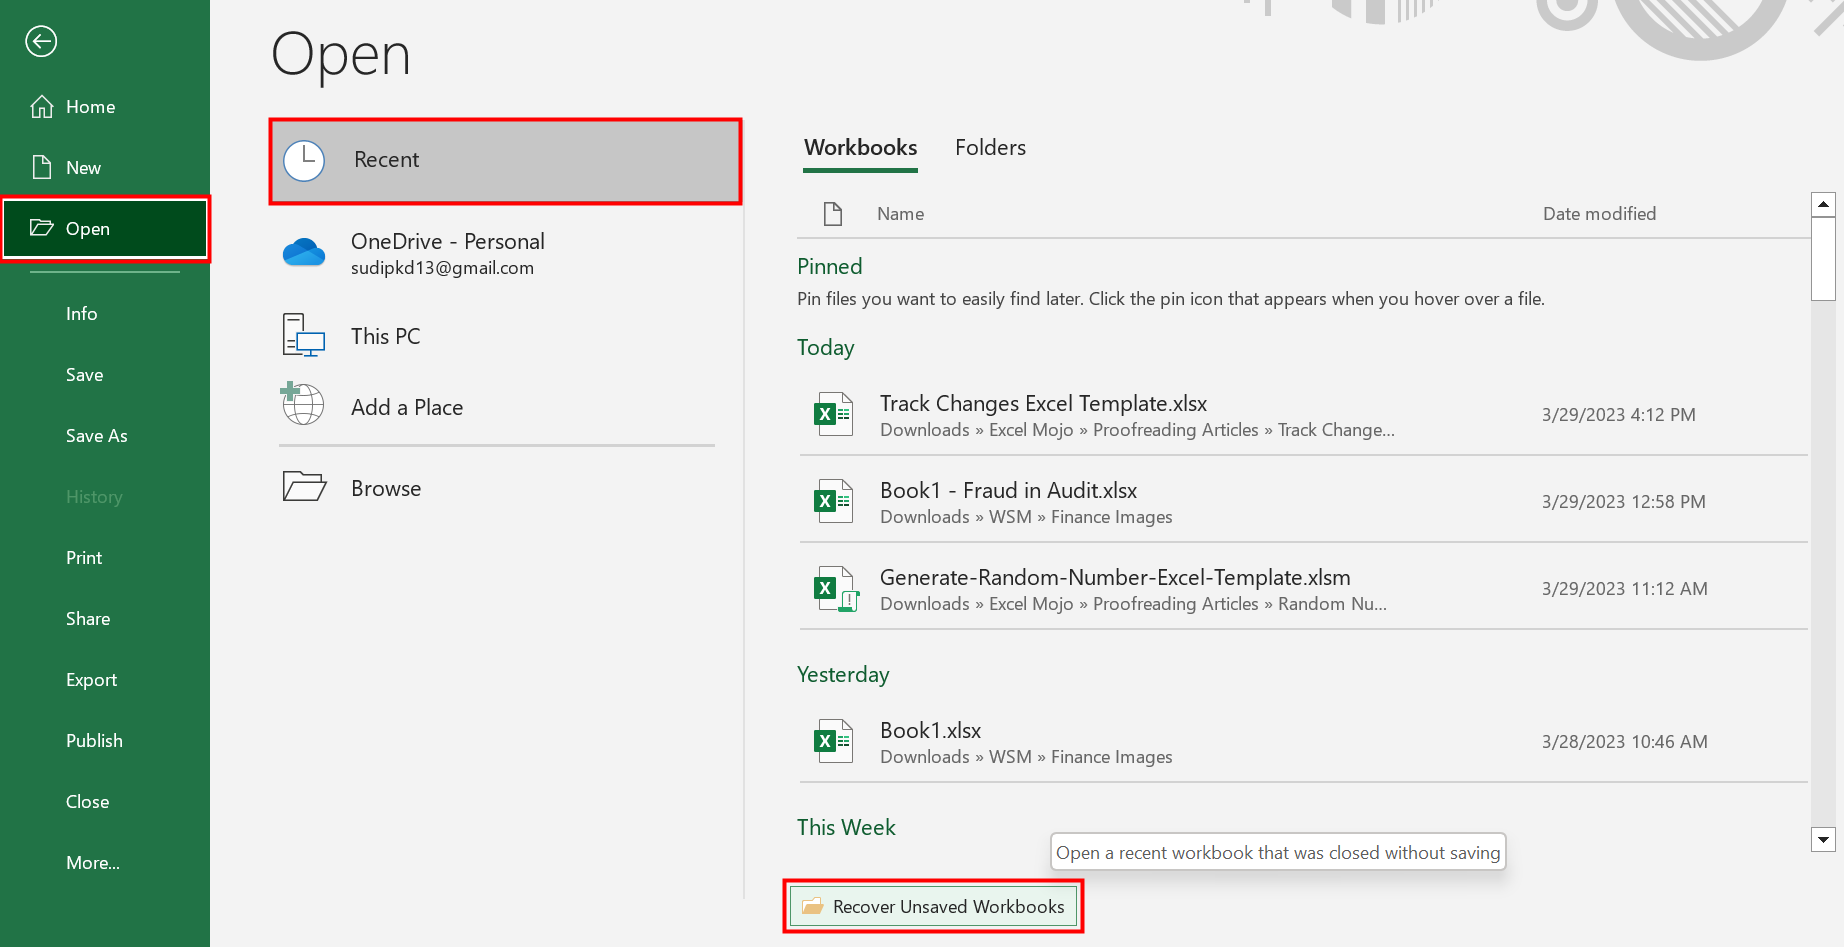Click the 3/29/2023 12:58 PM date
This screenshot has height=947, width=1844.
point(1623,501)
